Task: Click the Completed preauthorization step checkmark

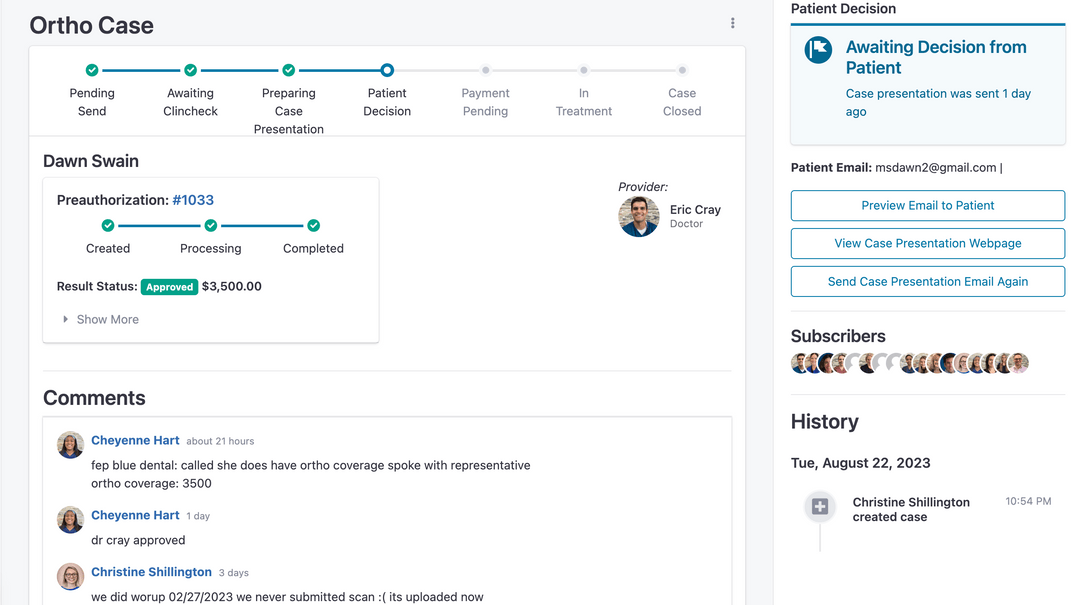Action: (x=313, y=226)
